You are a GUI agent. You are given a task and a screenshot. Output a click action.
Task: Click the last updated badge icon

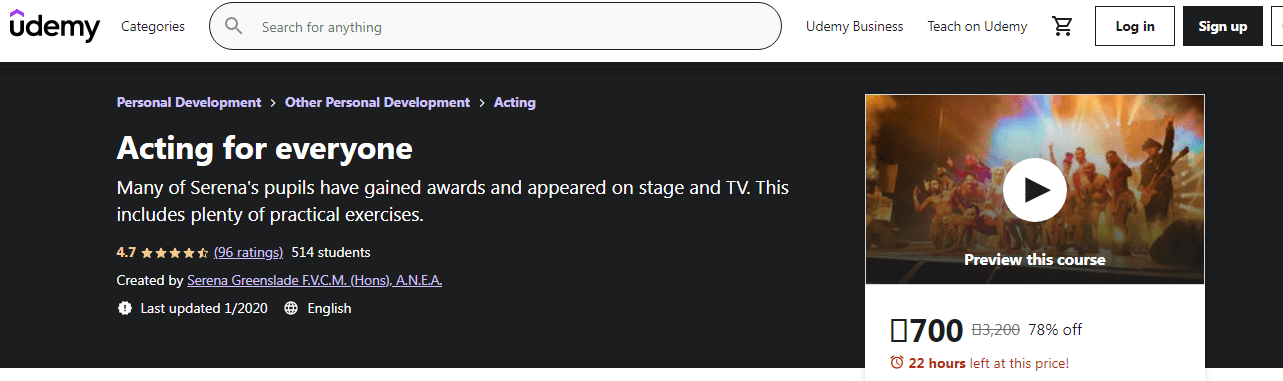pos(124,308)
